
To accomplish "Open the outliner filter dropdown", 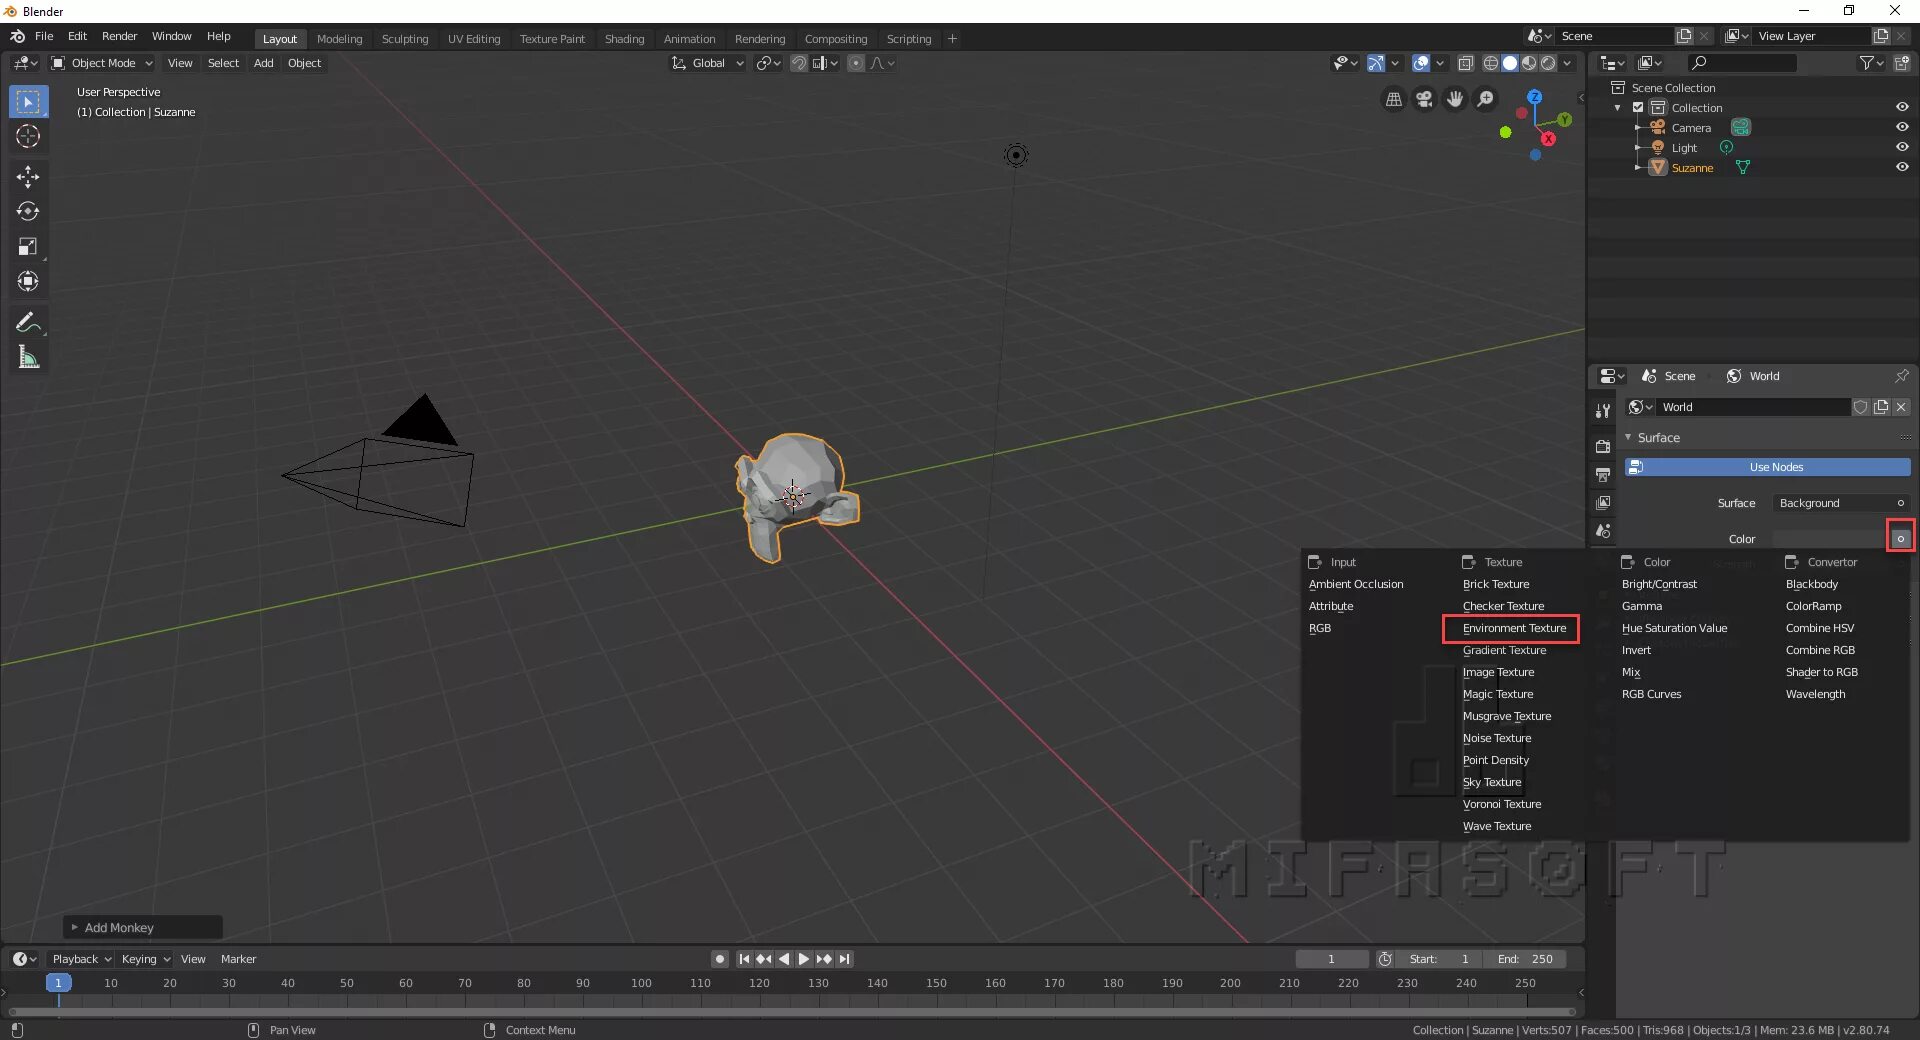I will [x=1870, y=63].
